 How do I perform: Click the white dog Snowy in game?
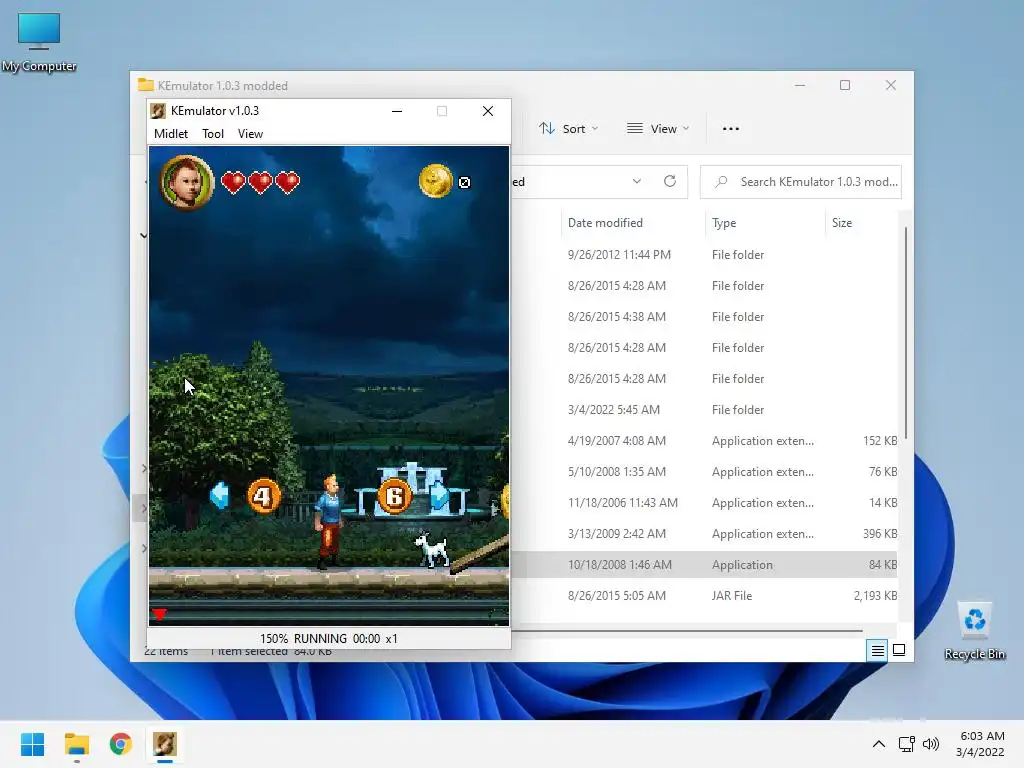(x=432, y=549)
